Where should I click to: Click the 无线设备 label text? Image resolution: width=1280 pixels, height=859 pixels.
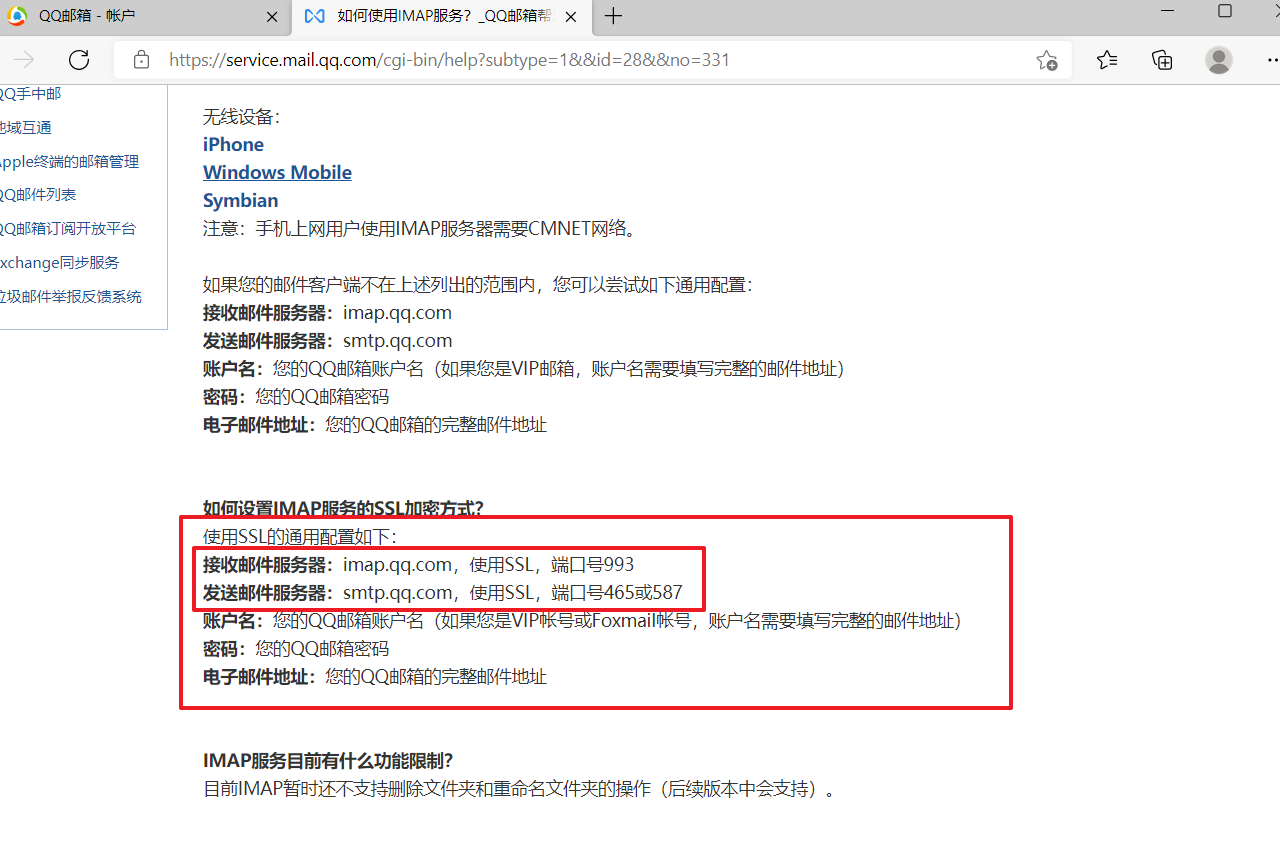(242, 117)
